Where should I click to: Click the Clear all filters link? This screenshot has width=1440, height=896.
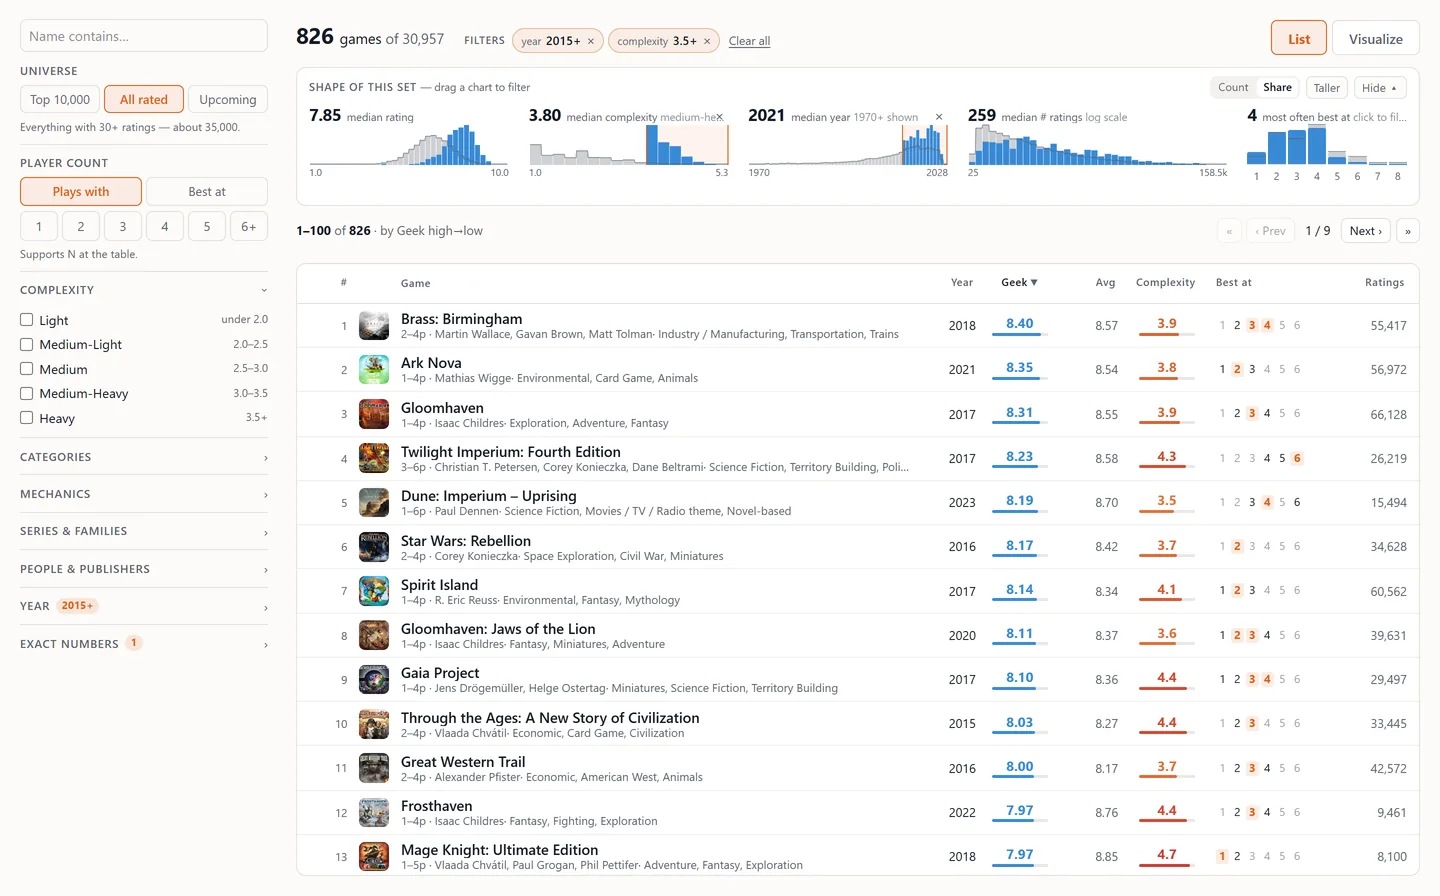point(749,41)
